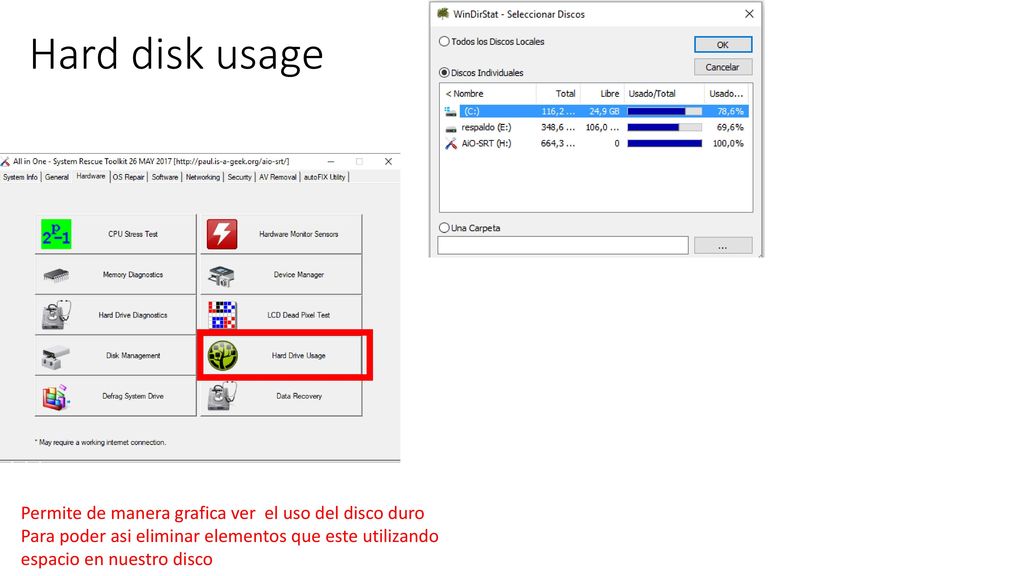1024x576 pixels.
Task: Open Disk Management drive icon
Action: point(56,357)
